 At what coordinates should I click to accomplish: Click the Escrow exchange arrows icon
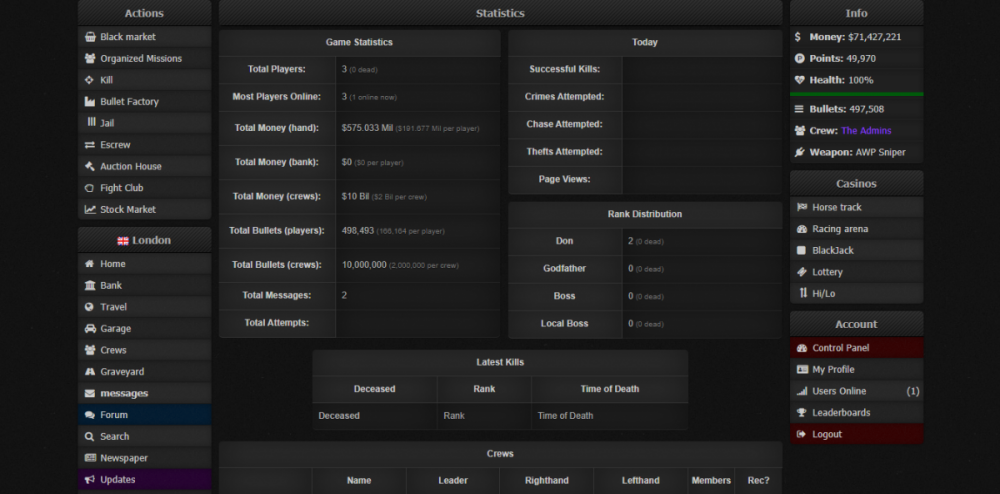click(x=90, y=145)
